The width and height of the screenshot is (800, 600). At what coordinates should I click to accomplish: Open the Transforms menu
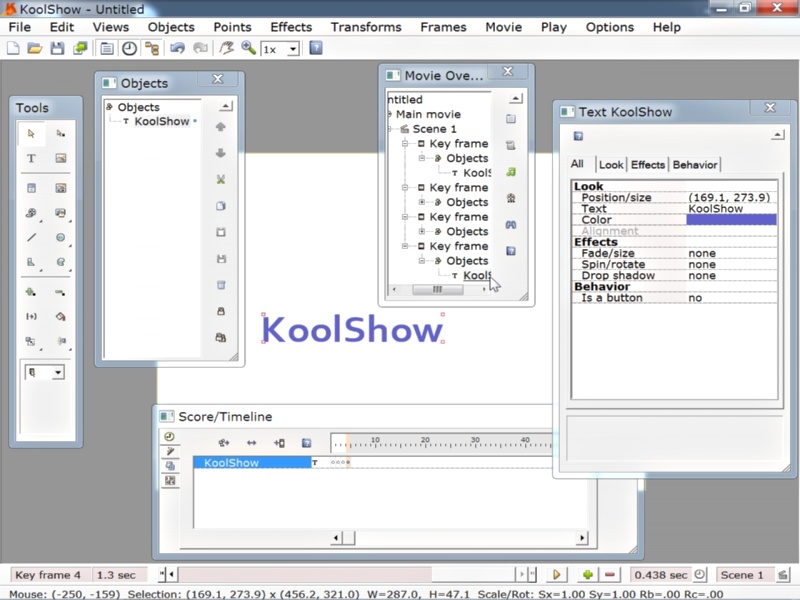(366, 27)
